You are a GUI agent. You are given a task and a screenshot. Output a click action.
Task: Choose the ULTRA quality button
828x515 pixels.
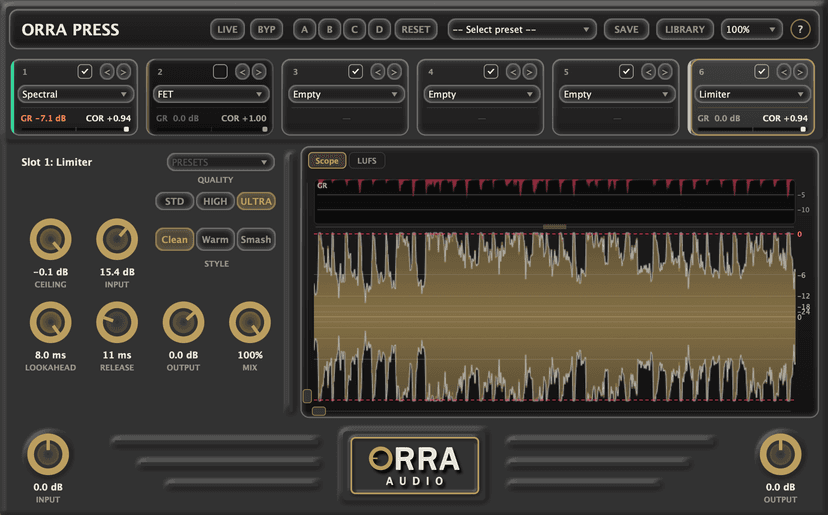tap(256, 201)
